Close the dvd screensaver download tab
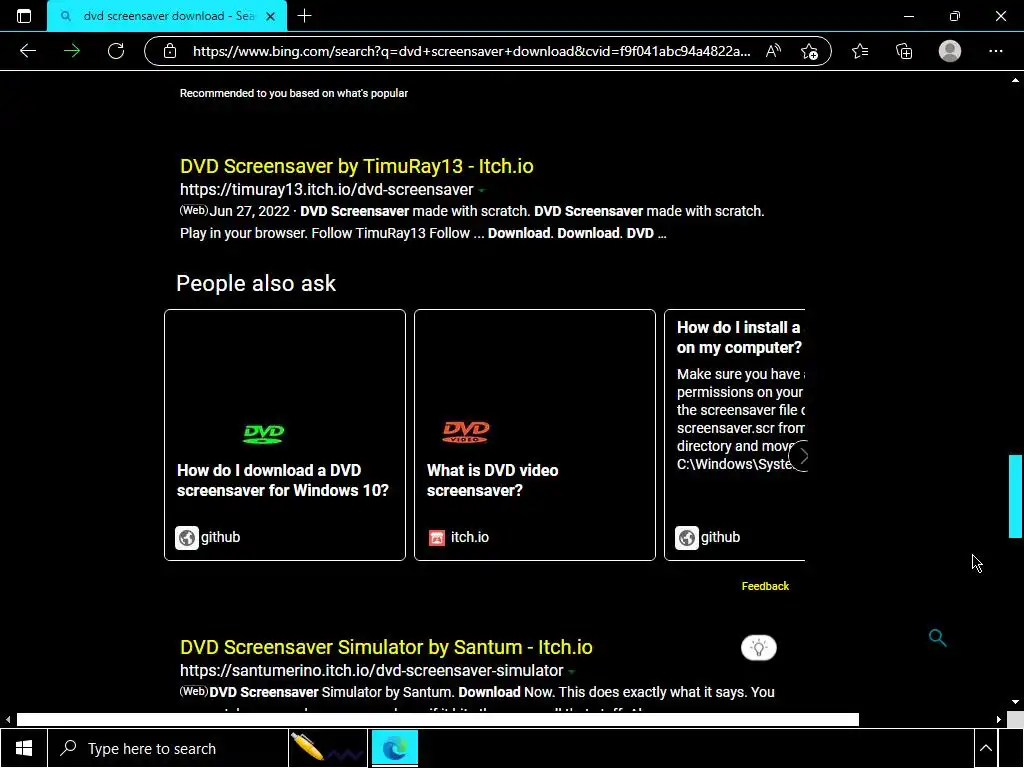This screenshot has height=768, width=1024. pos(270,16)
